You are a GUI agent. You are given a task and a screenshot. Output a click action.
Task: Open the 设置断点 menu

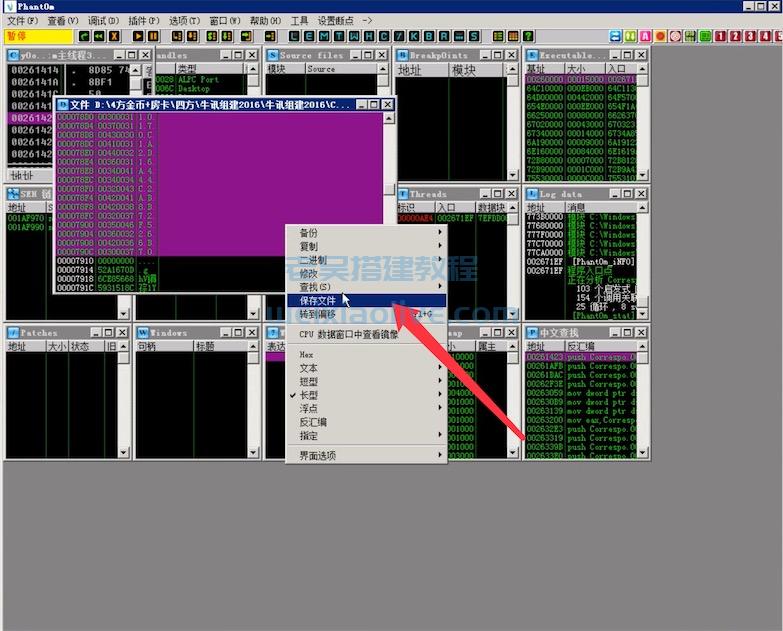(345, 20)
